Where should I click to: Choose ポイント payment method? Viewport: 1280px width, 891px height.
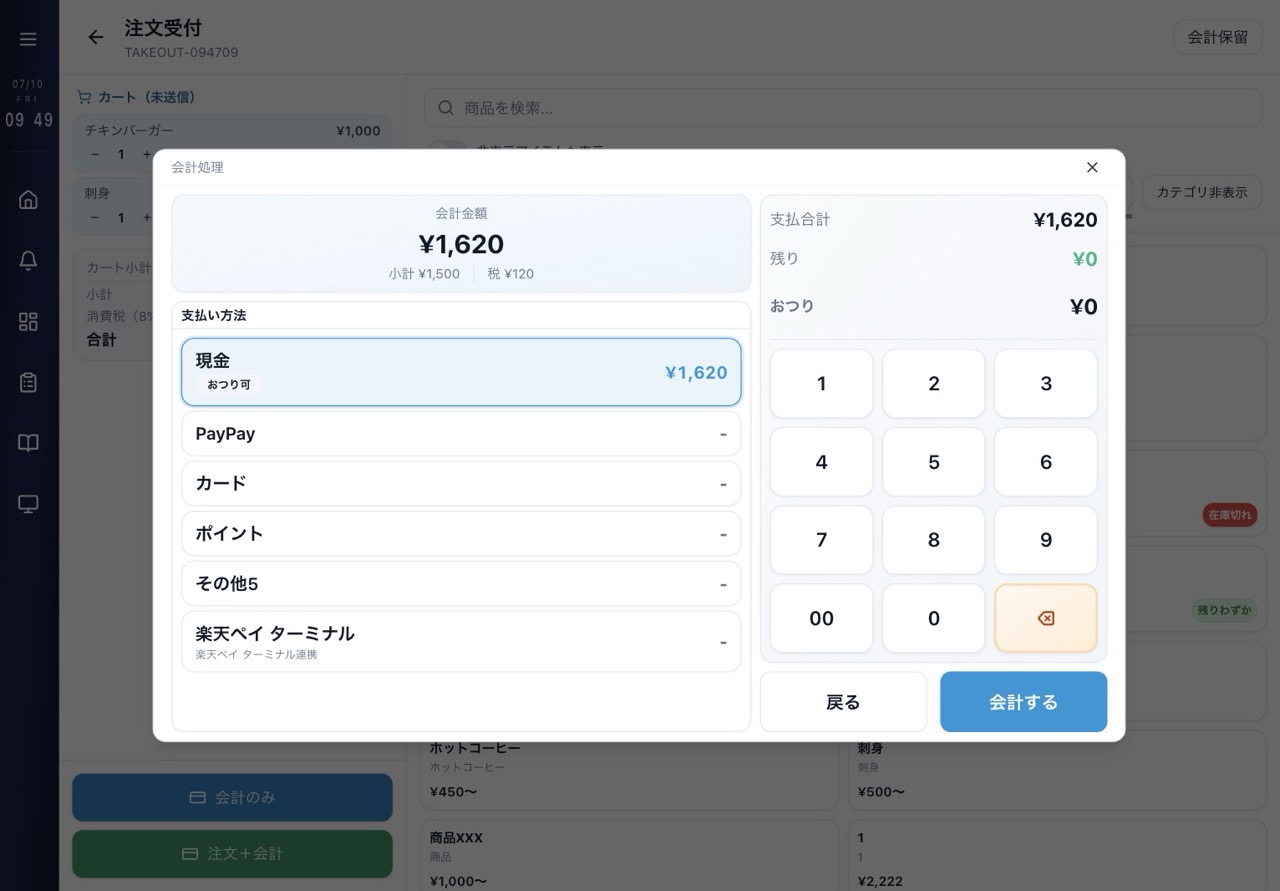pyautogui.click(x=461, y=534)
